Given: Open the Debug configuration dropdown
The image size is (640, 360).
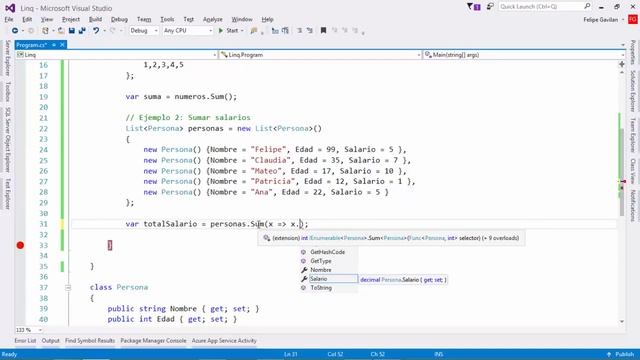Looking at the screenshot, I should tap(144, 31).
